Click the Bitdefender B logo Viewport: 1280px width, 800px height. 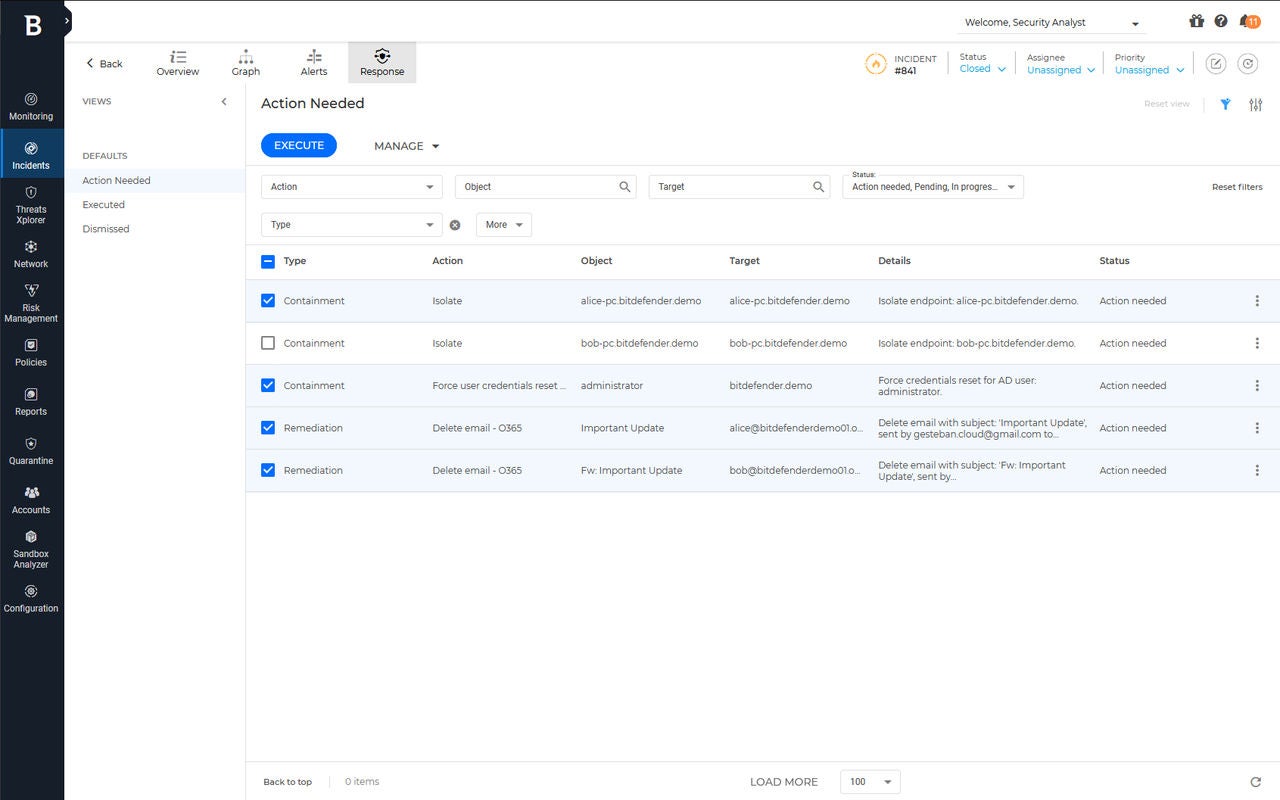tap(32, 26)
